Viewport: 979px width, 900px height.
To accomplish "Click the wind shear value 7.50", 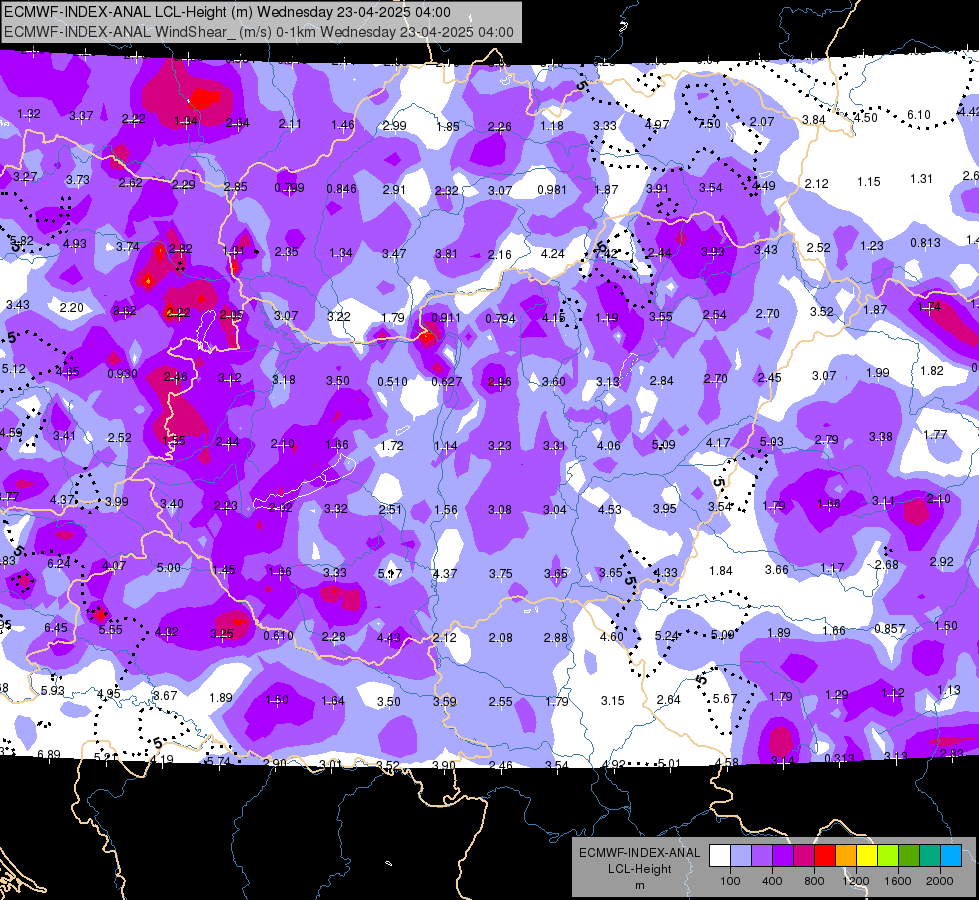I will [709, 124].
